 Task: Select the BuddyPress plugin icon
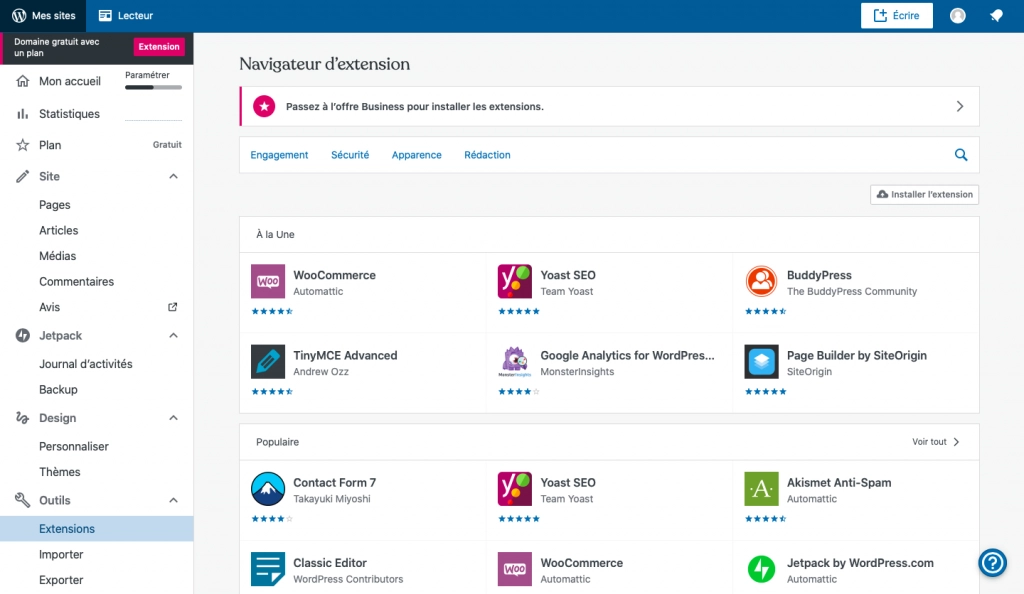(x=761, y=281)
